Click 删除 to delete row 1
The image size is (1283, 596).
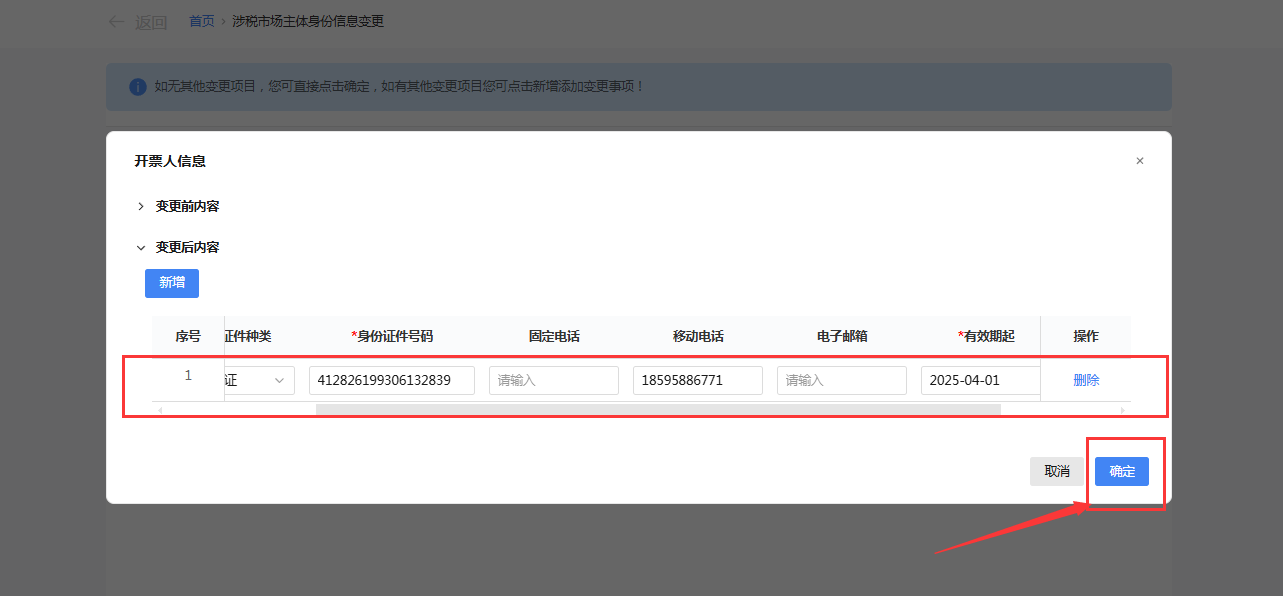point(1086,380)
